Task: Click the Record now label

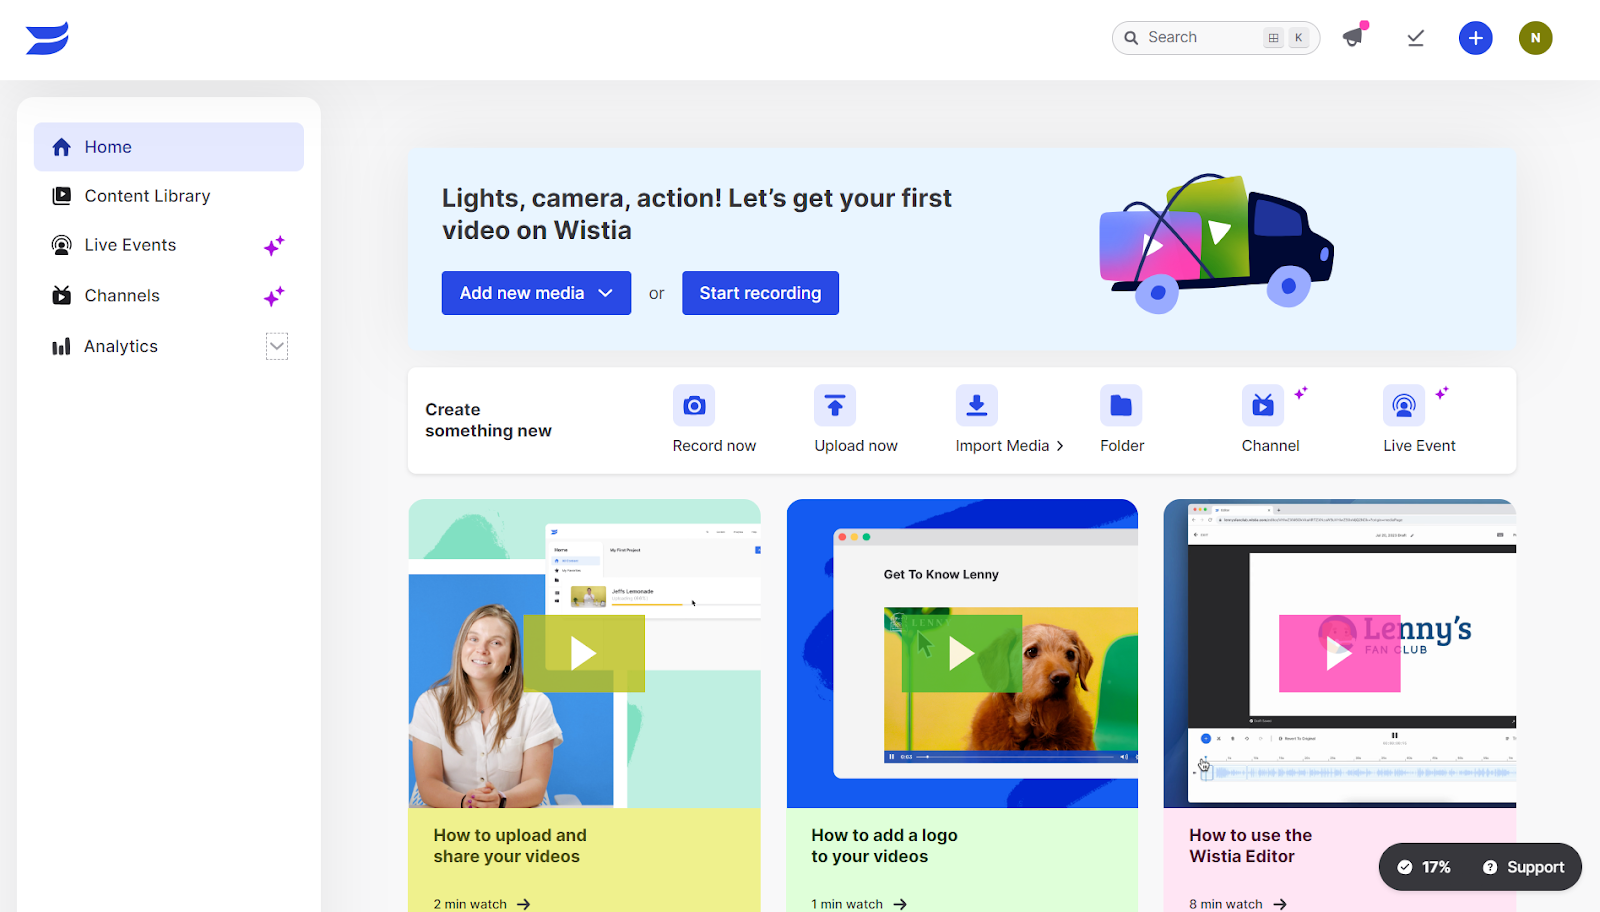Action: (x=714, y=446)
